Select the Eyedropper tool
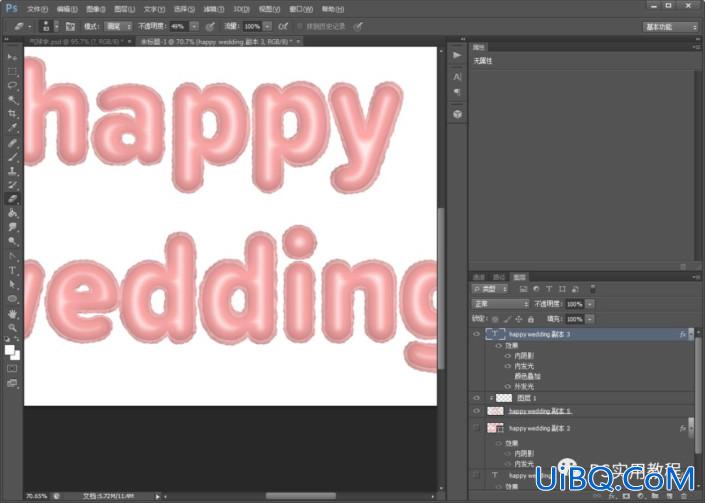The image size is (705, 503). tap(12, 128)
